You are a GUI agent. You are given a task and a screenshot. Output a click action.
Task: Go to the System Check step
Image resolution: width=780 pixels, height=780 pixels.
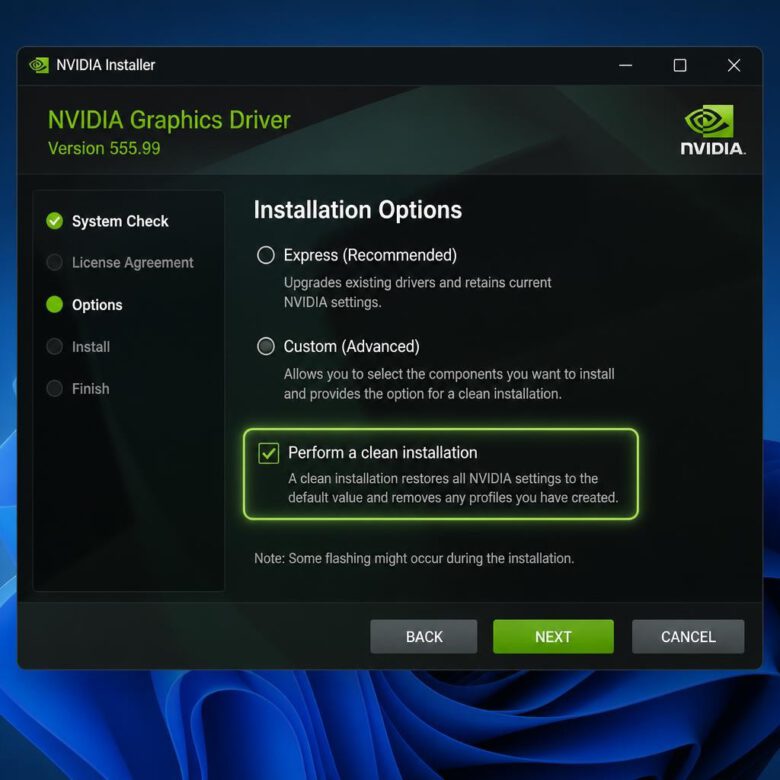[120, 221]
